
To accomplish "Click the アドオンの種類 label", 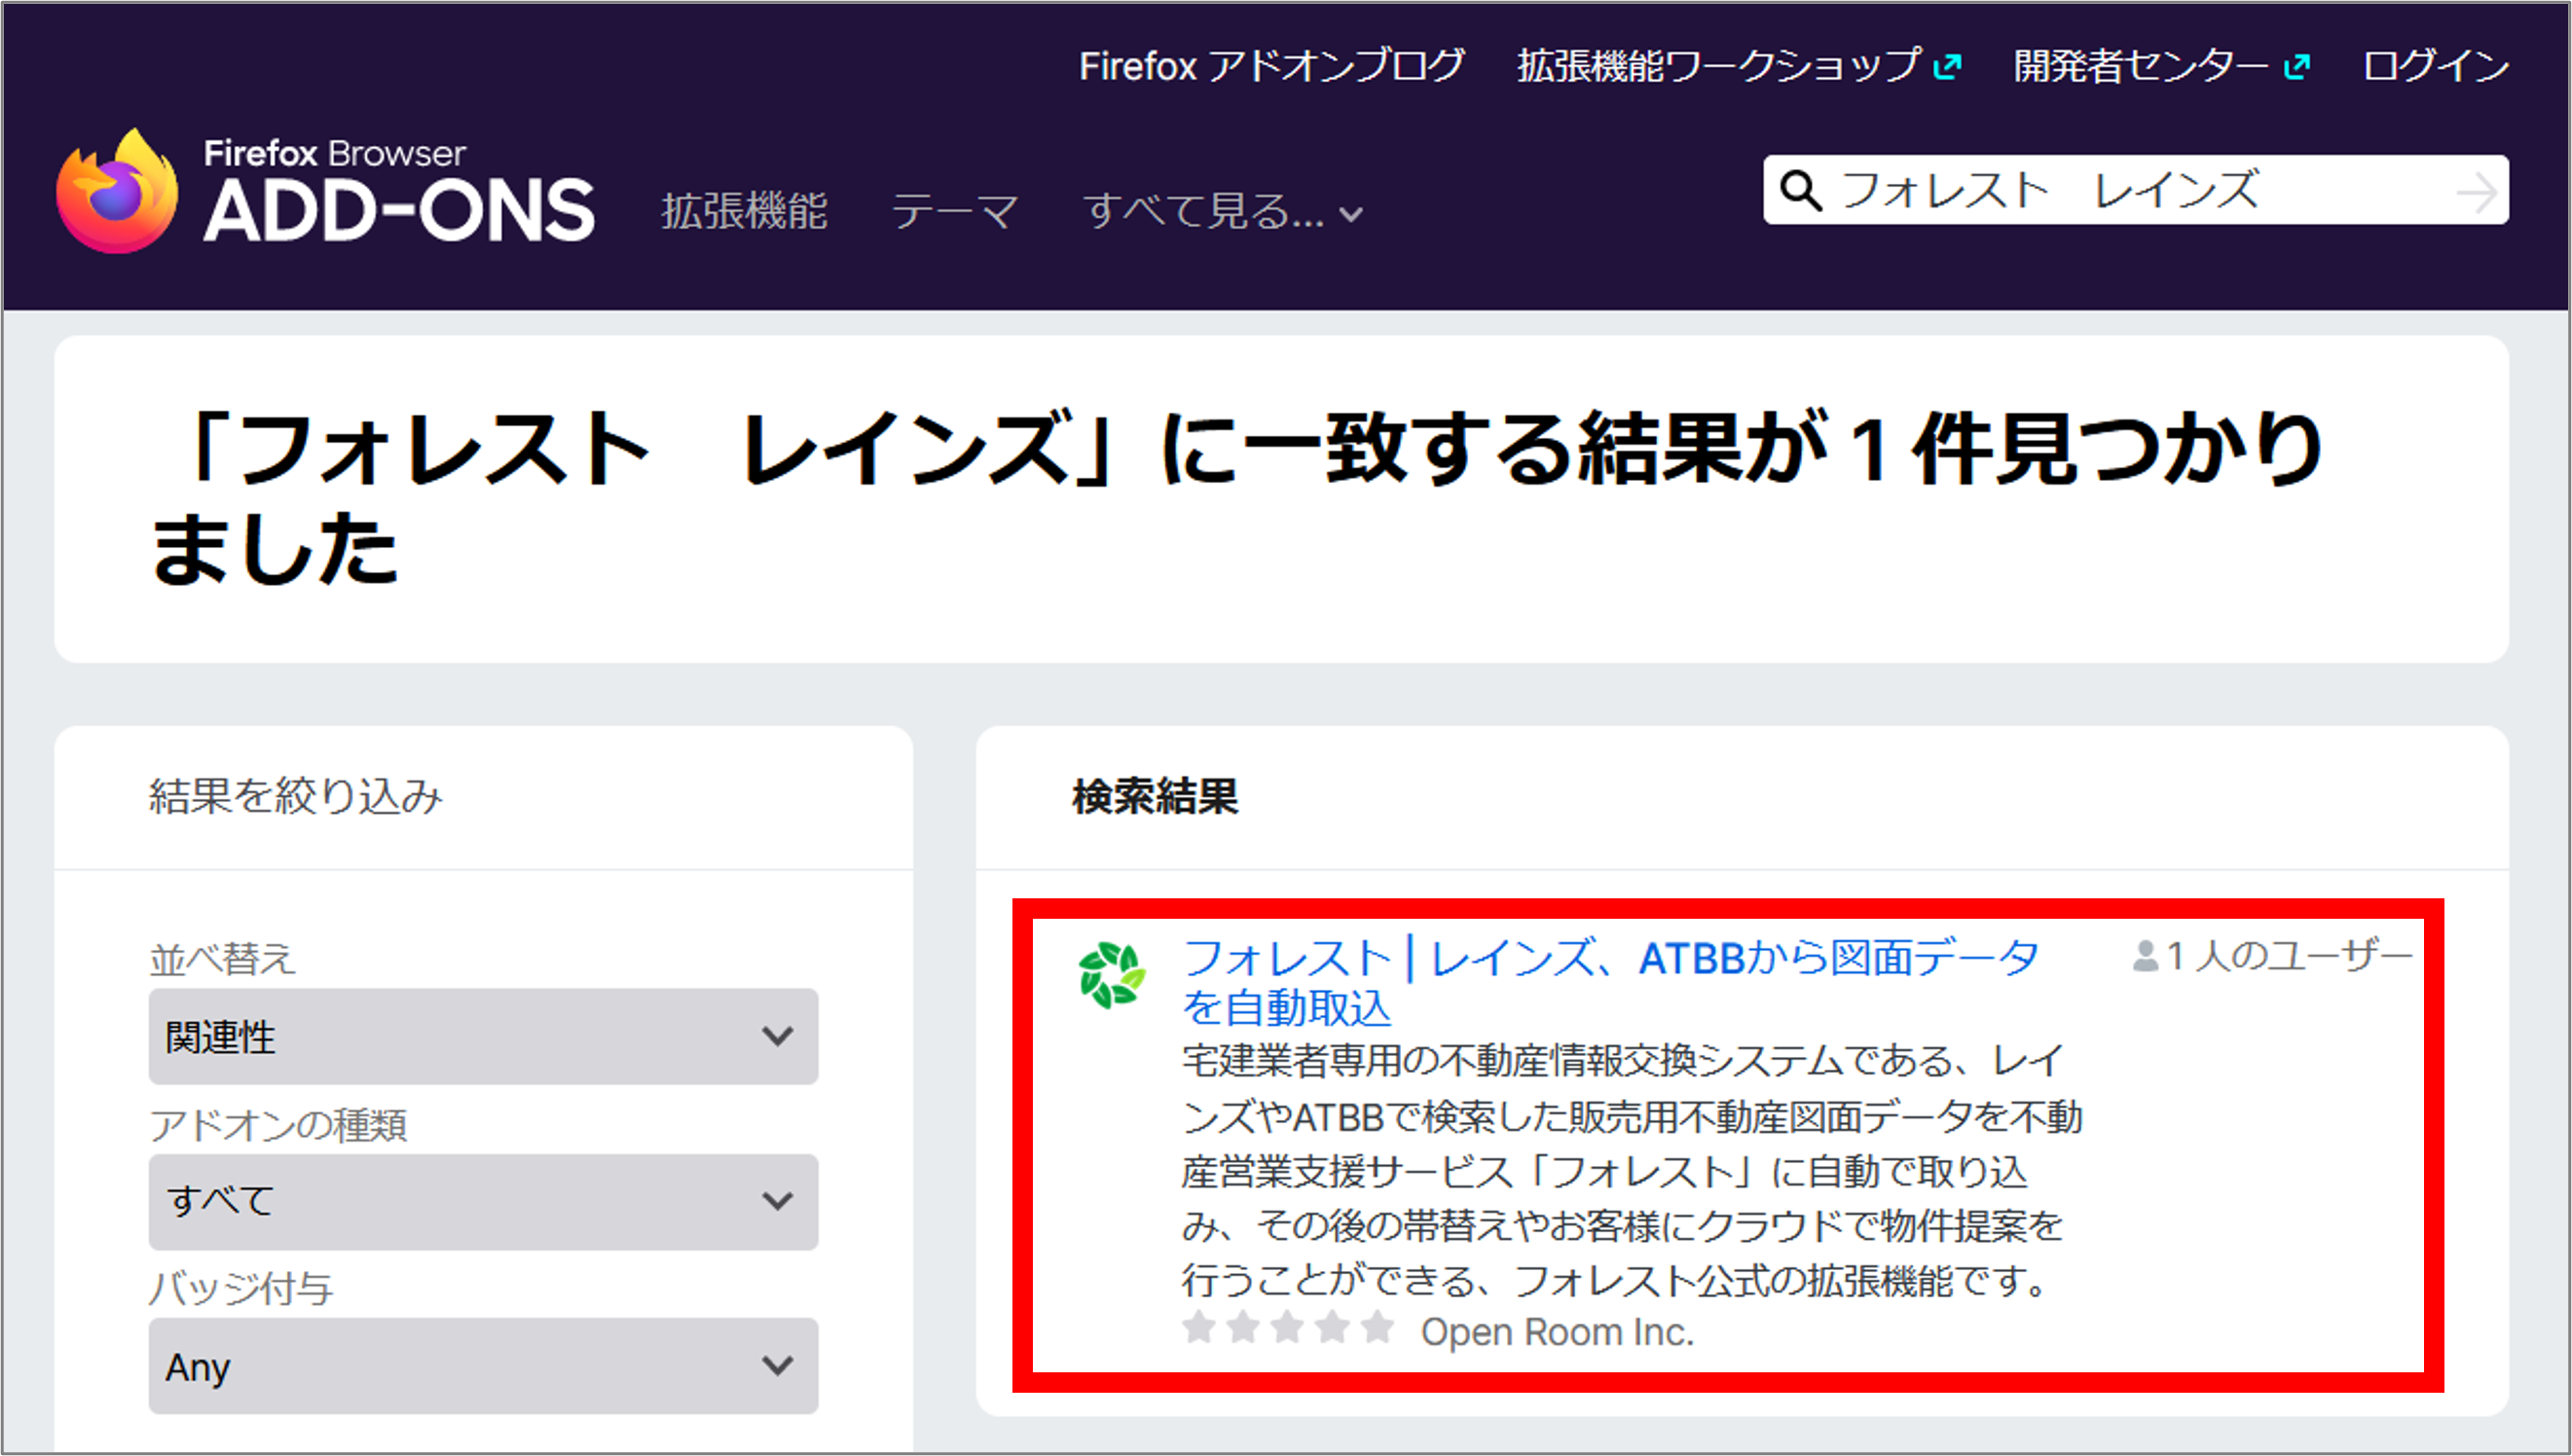I will (278, 1125).
